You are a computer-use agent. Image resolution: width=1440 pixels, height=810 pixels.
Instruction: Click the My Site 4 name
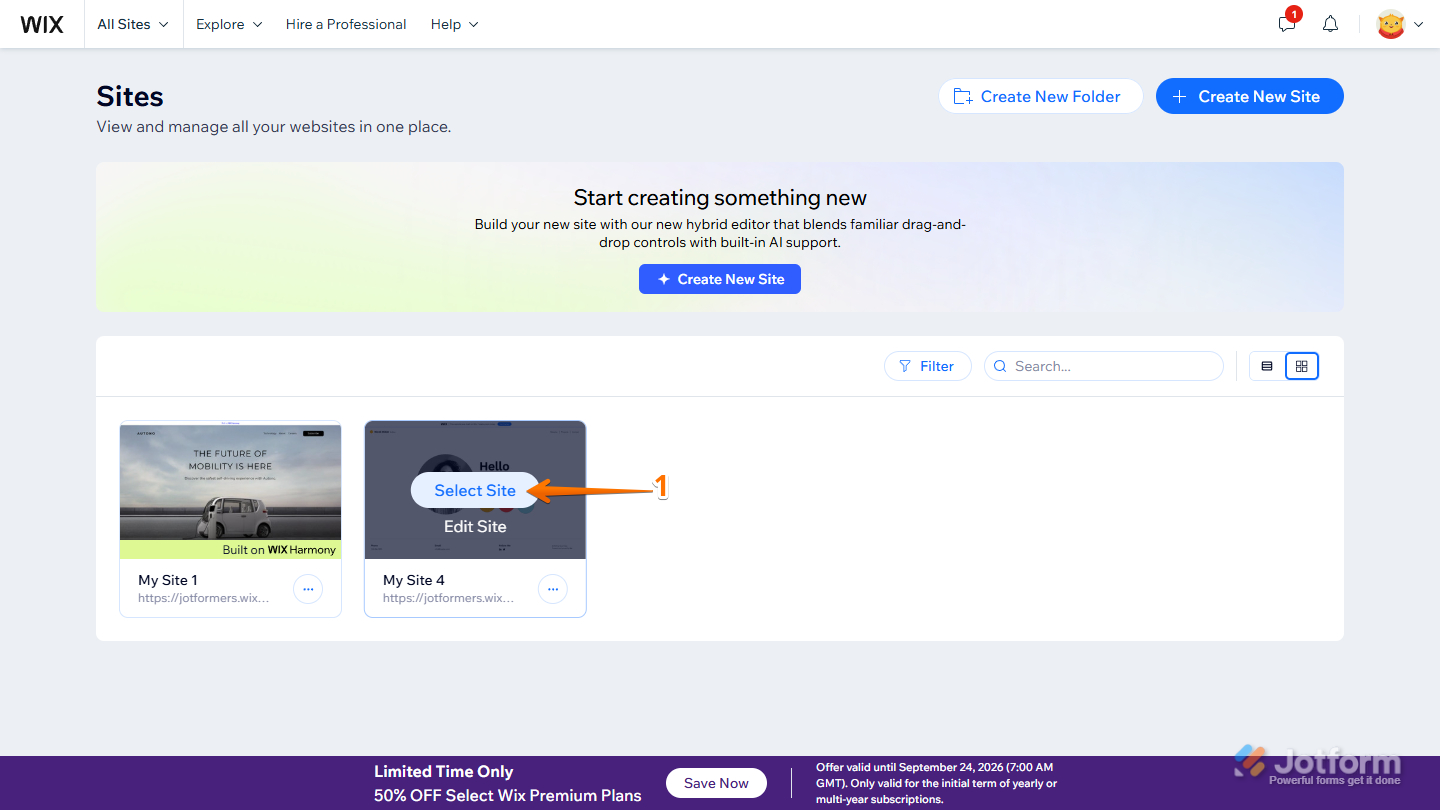414,580
